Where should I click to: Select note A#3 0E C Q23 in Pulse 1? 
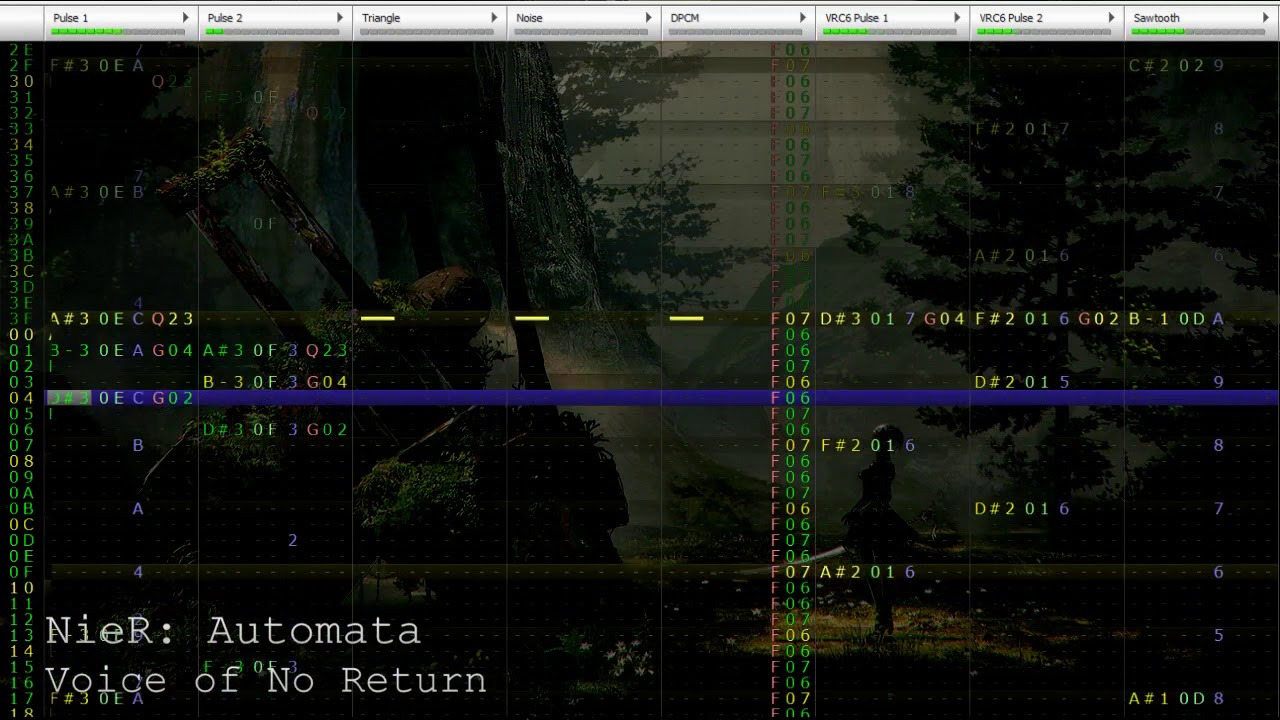121,319
